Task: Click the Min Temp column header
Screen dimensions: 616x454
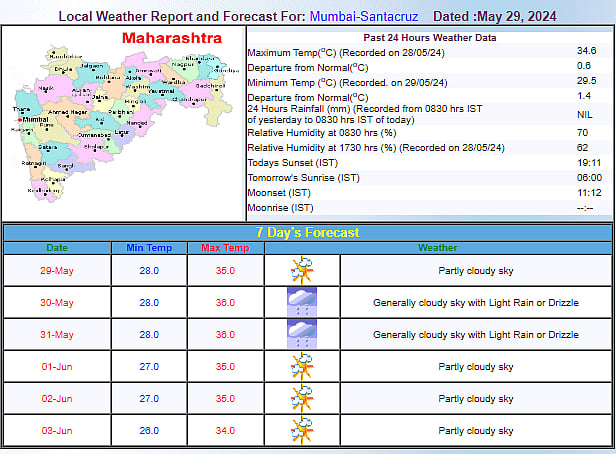Action: [x=149, y=248]
